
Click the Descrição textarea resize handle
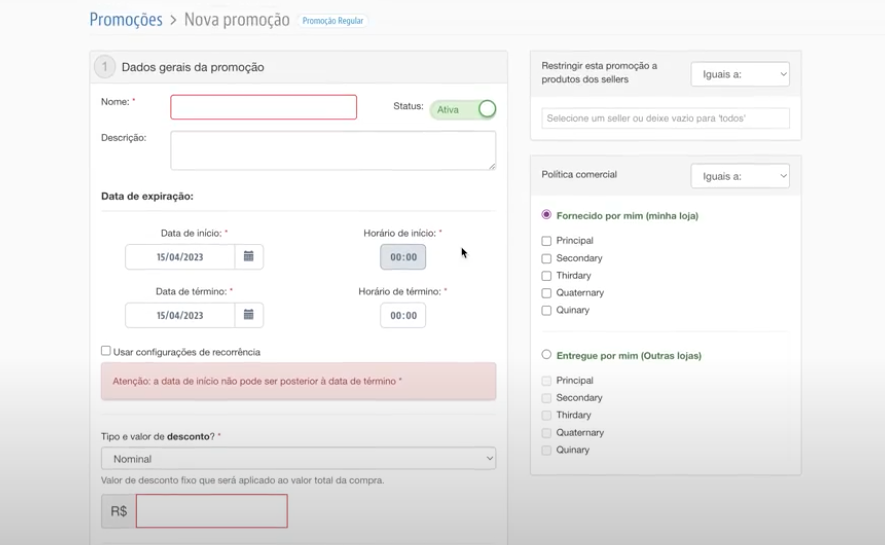coord(492,166)
